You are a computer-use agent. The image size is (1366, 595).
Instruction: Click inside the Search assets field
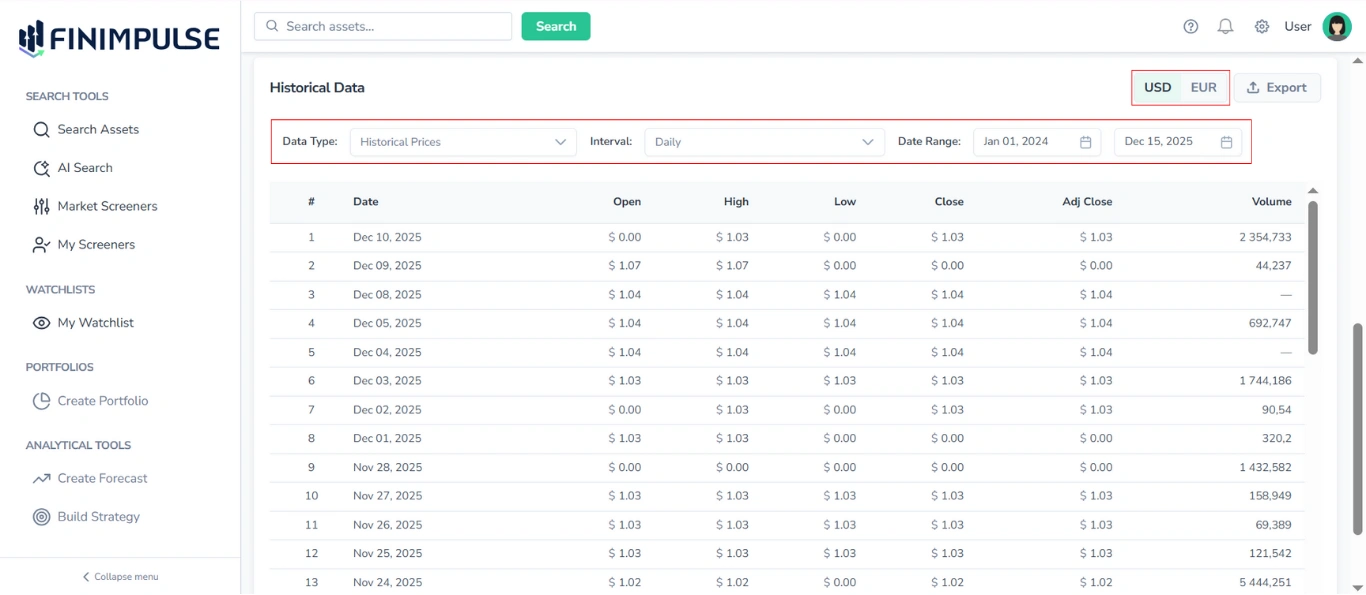[x=382, y=26]
